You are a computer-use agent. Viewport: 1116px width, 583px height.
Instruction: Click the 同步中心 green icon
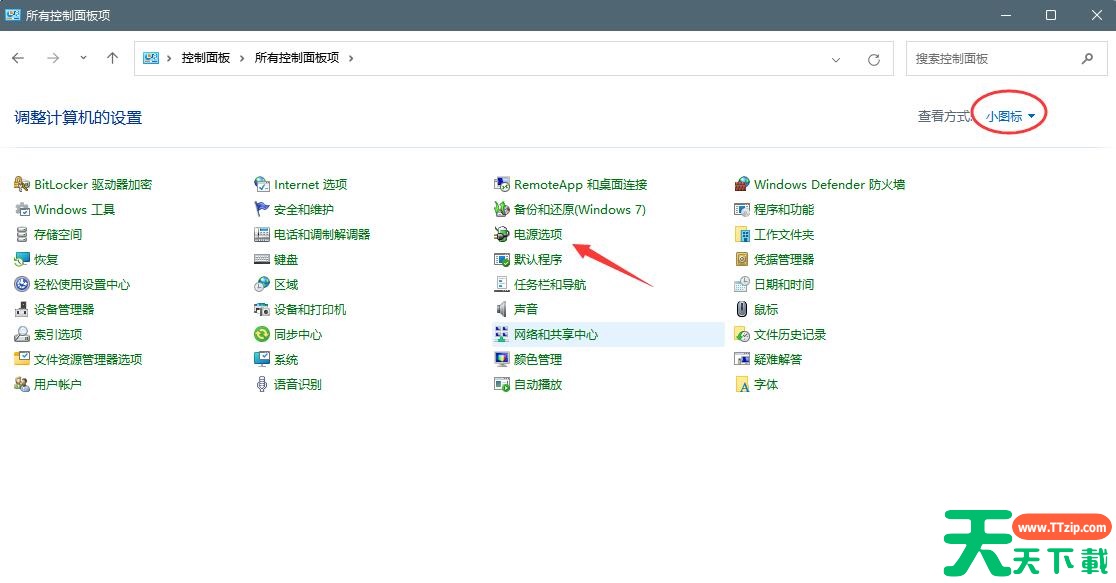point(262,334)
